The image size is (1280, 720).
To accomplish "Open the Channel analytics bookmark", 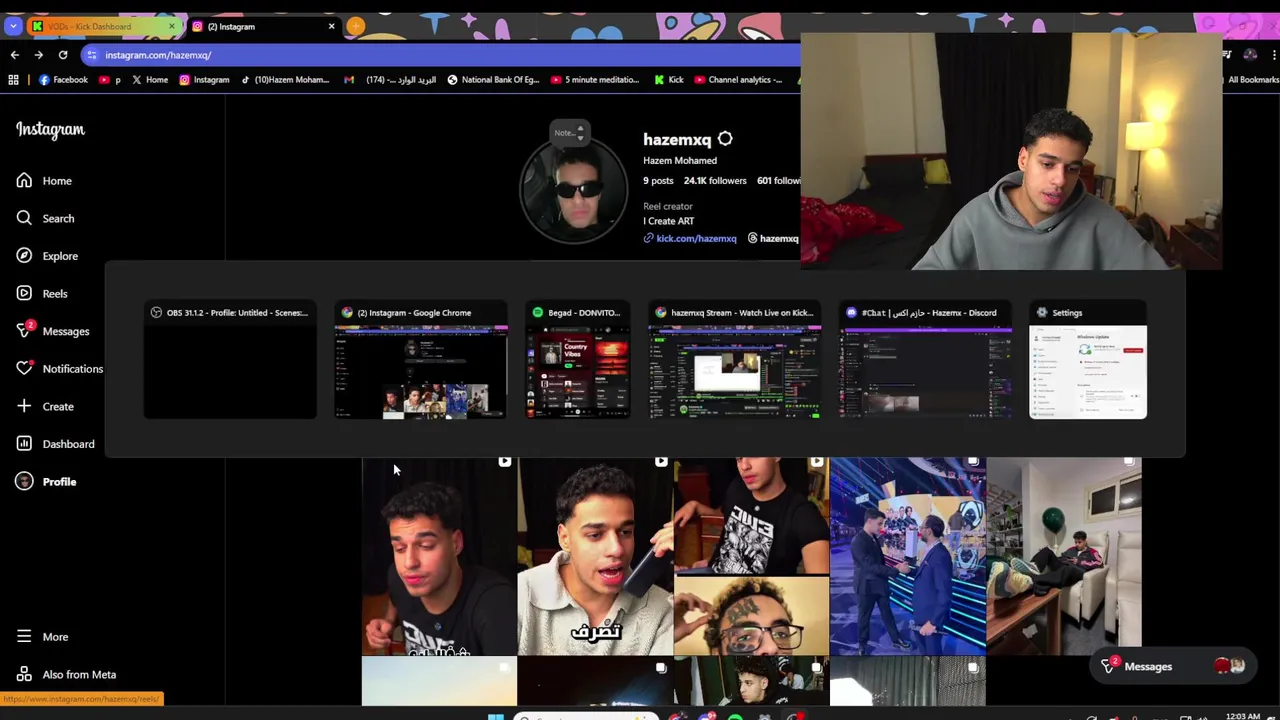I will 738,80.
